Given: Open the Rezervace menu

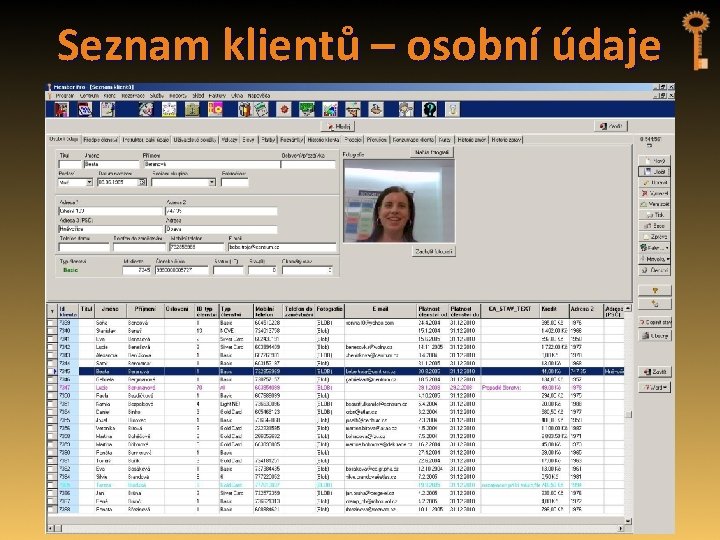Looking at the screenshot, I should point(133,96).
